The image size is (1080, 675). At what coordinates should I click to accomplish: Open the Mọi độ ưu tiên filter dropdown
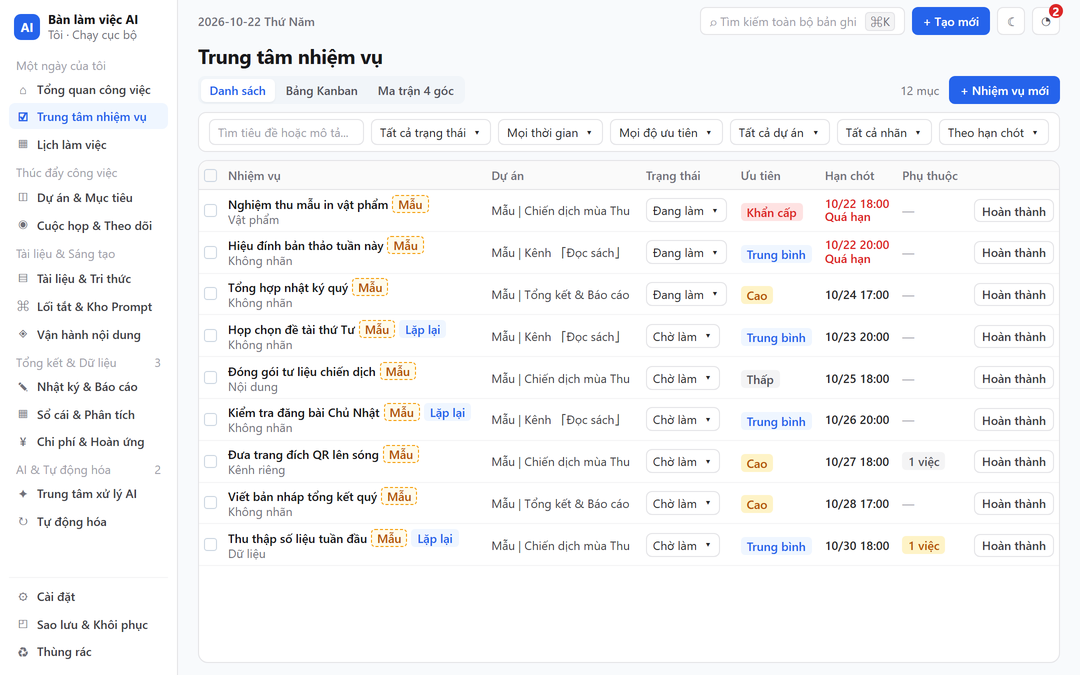tap(666, 132)
